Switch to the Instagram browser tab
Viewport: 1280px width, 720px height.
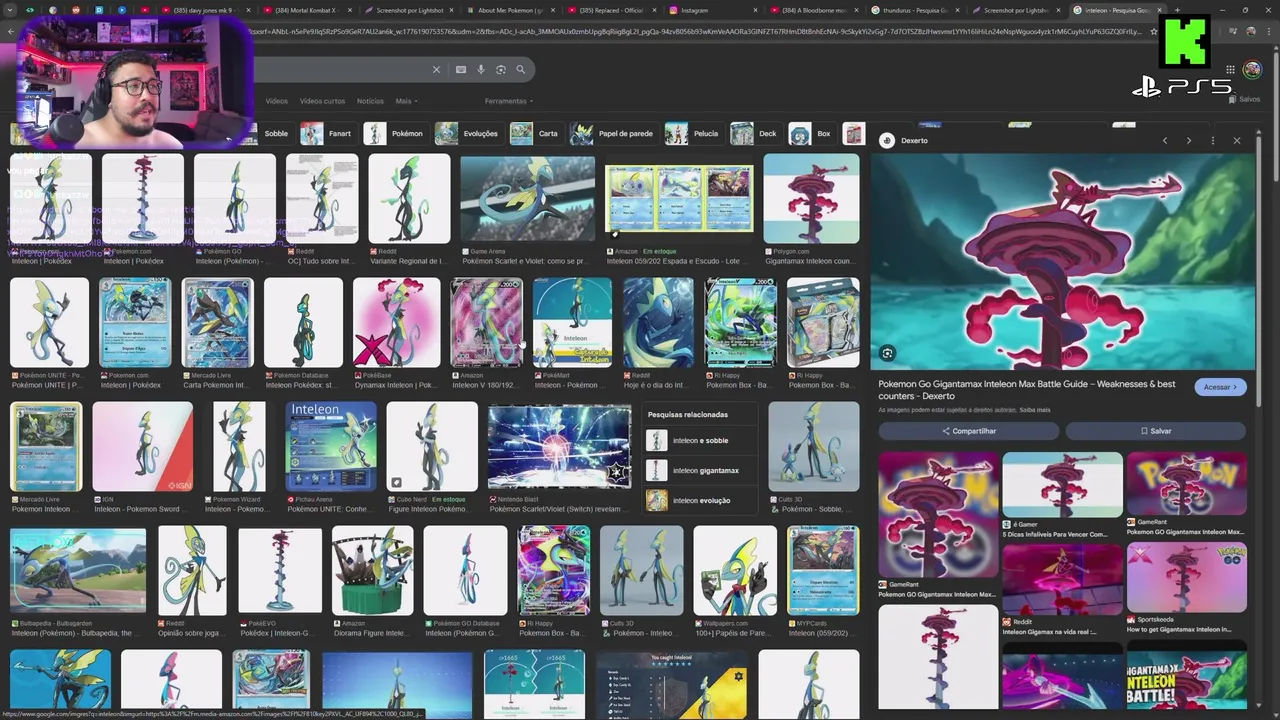(x=705, y=10)
